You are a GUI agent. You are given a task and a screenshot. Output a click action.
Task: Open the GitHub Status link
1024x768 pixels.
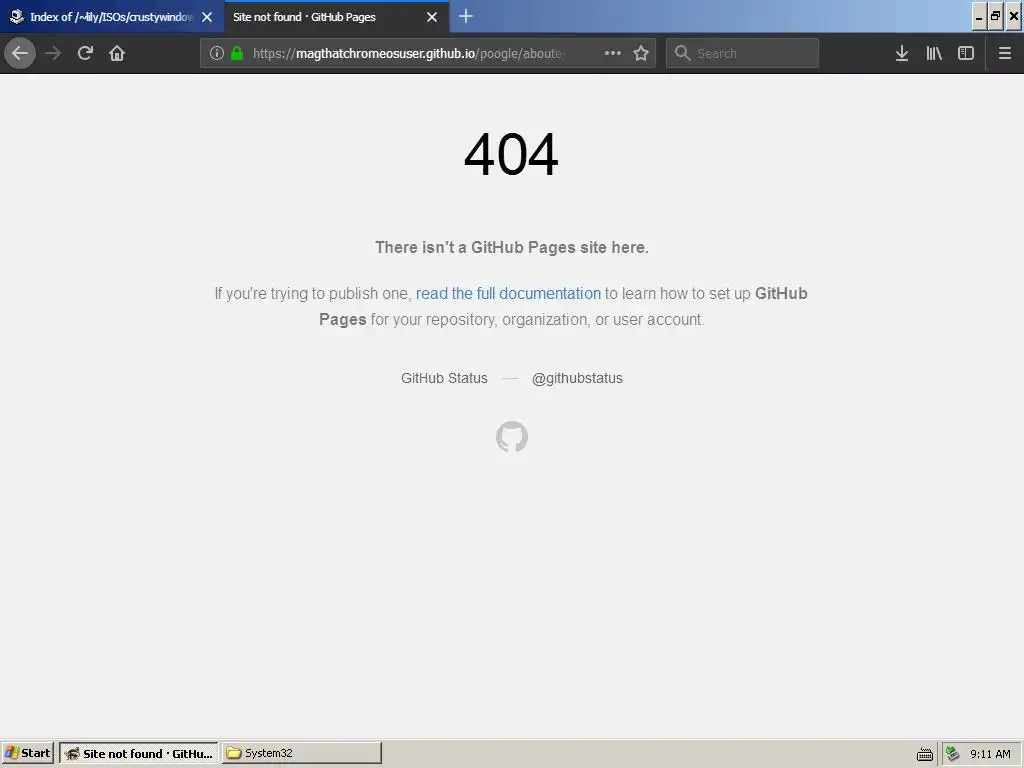tap(444, 378)
